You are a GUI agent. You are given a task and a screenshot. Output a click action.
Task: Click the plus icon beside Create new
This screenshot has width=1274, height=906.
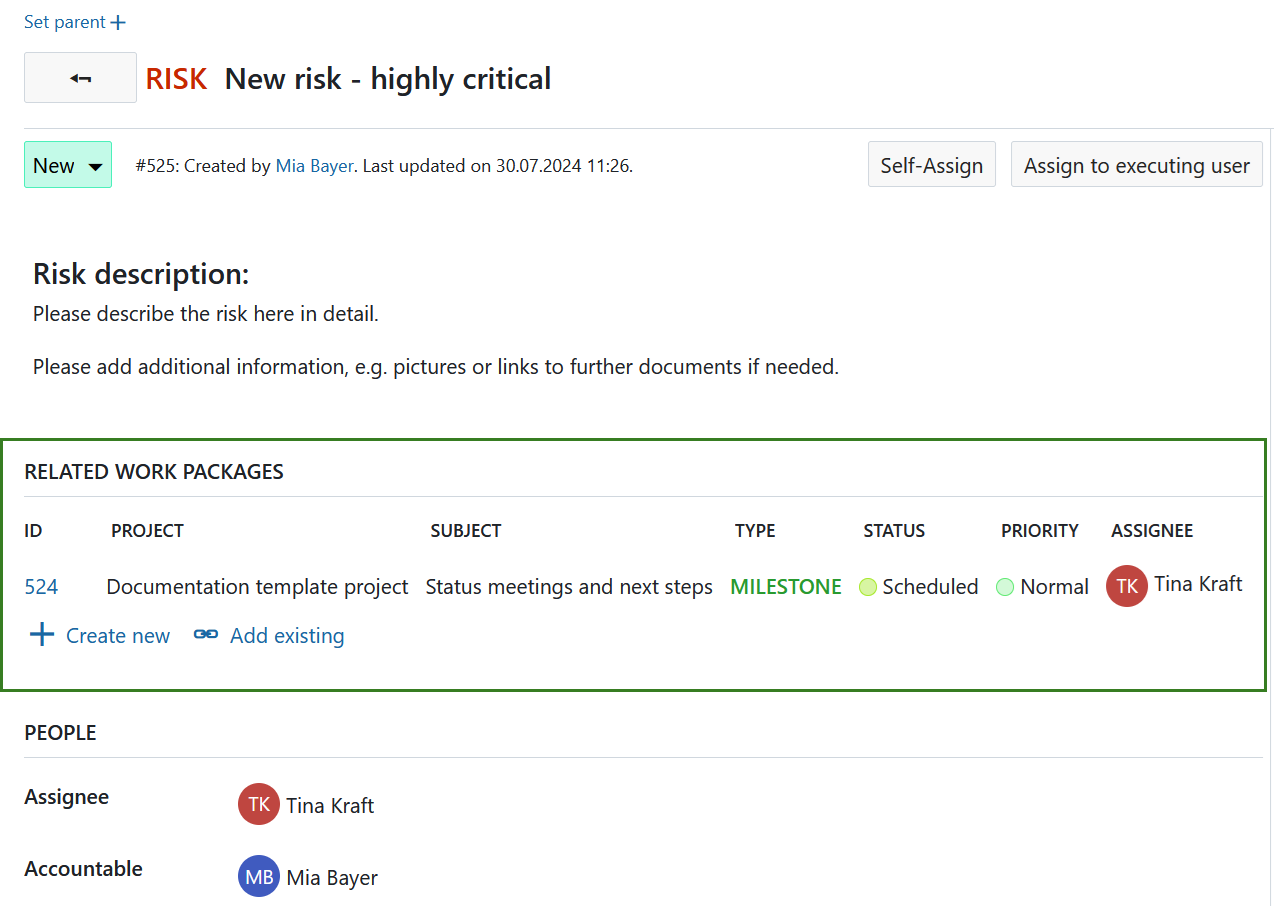coord(41,634)
